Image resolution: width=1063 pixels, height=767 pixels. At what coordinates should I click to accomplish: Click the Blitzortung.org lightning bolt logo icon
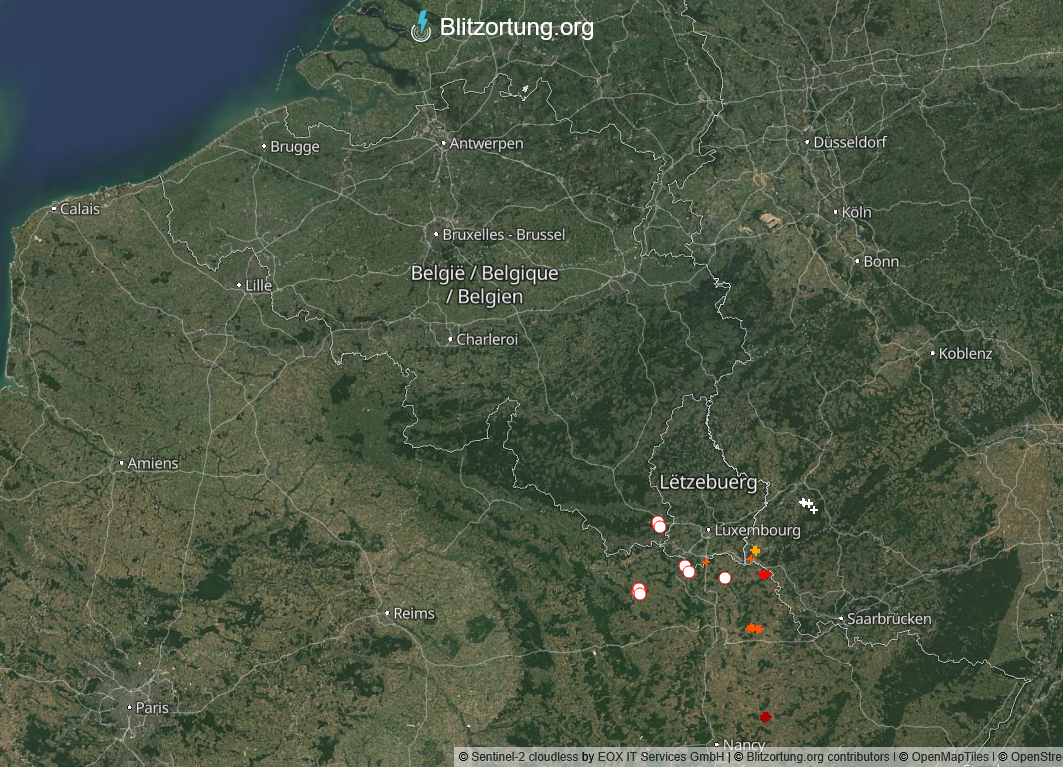(x=422, y=26)
